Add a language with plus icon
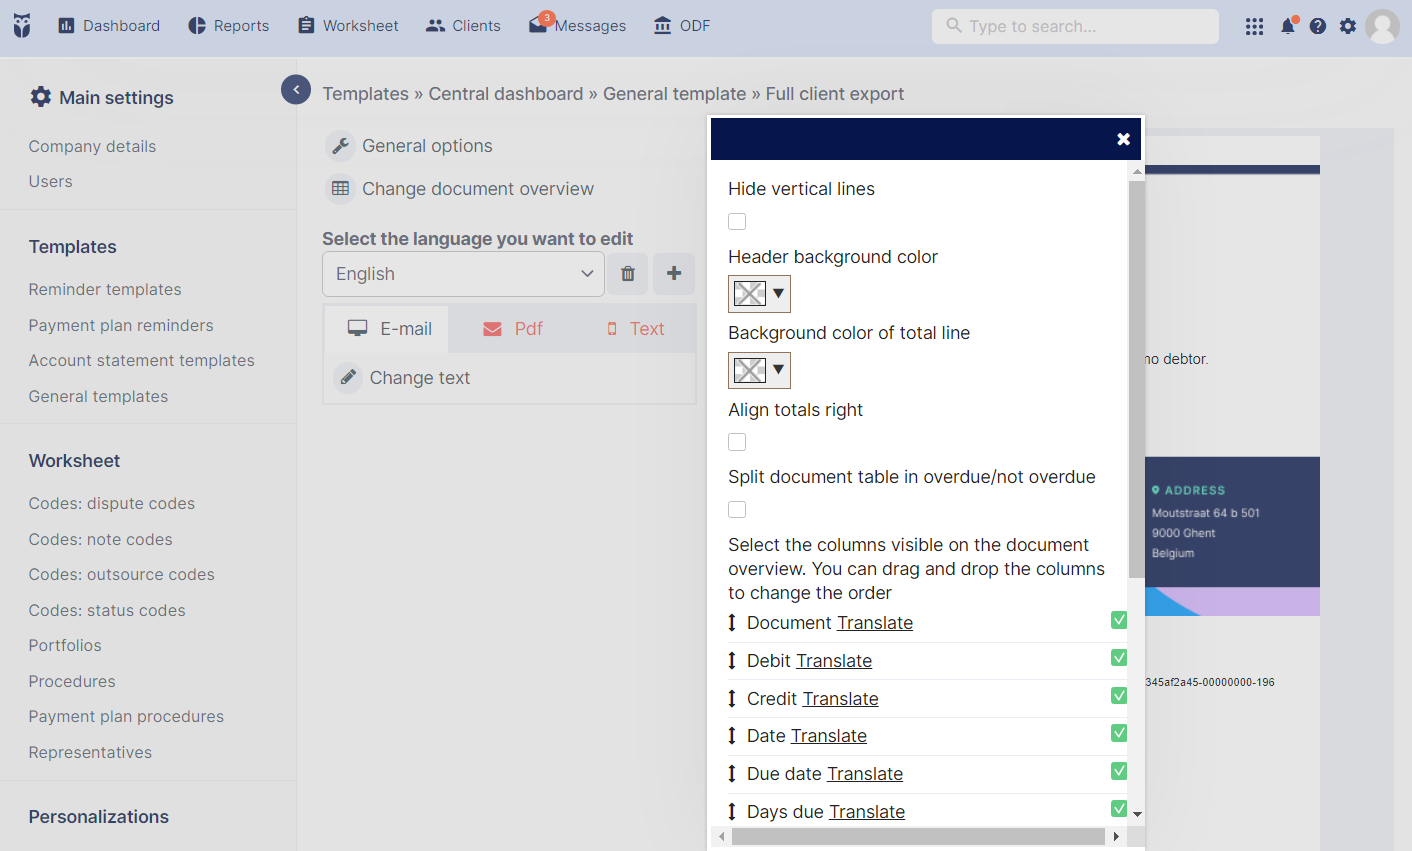Viewport: 1412px width, 851px height. click(x=674, y=274)
